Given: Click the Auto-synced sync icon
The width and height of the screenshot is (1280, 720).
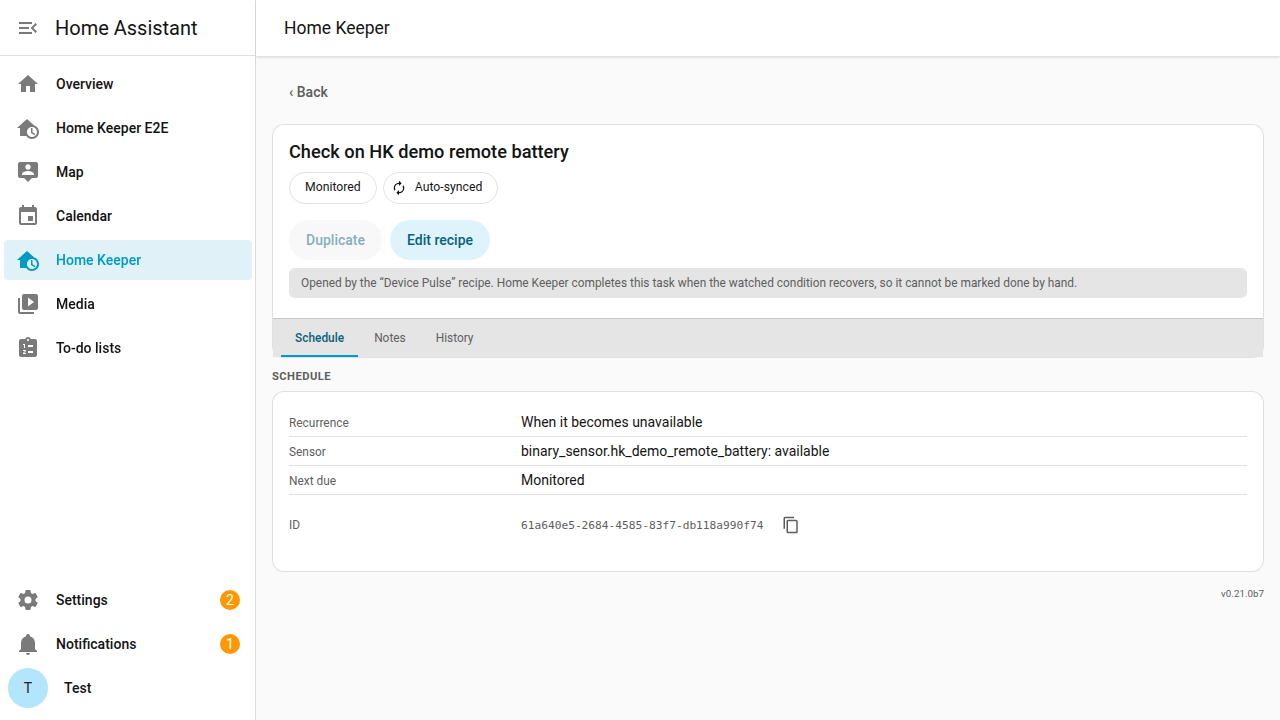Looking at the screenshot, I should tap(399, 188).
